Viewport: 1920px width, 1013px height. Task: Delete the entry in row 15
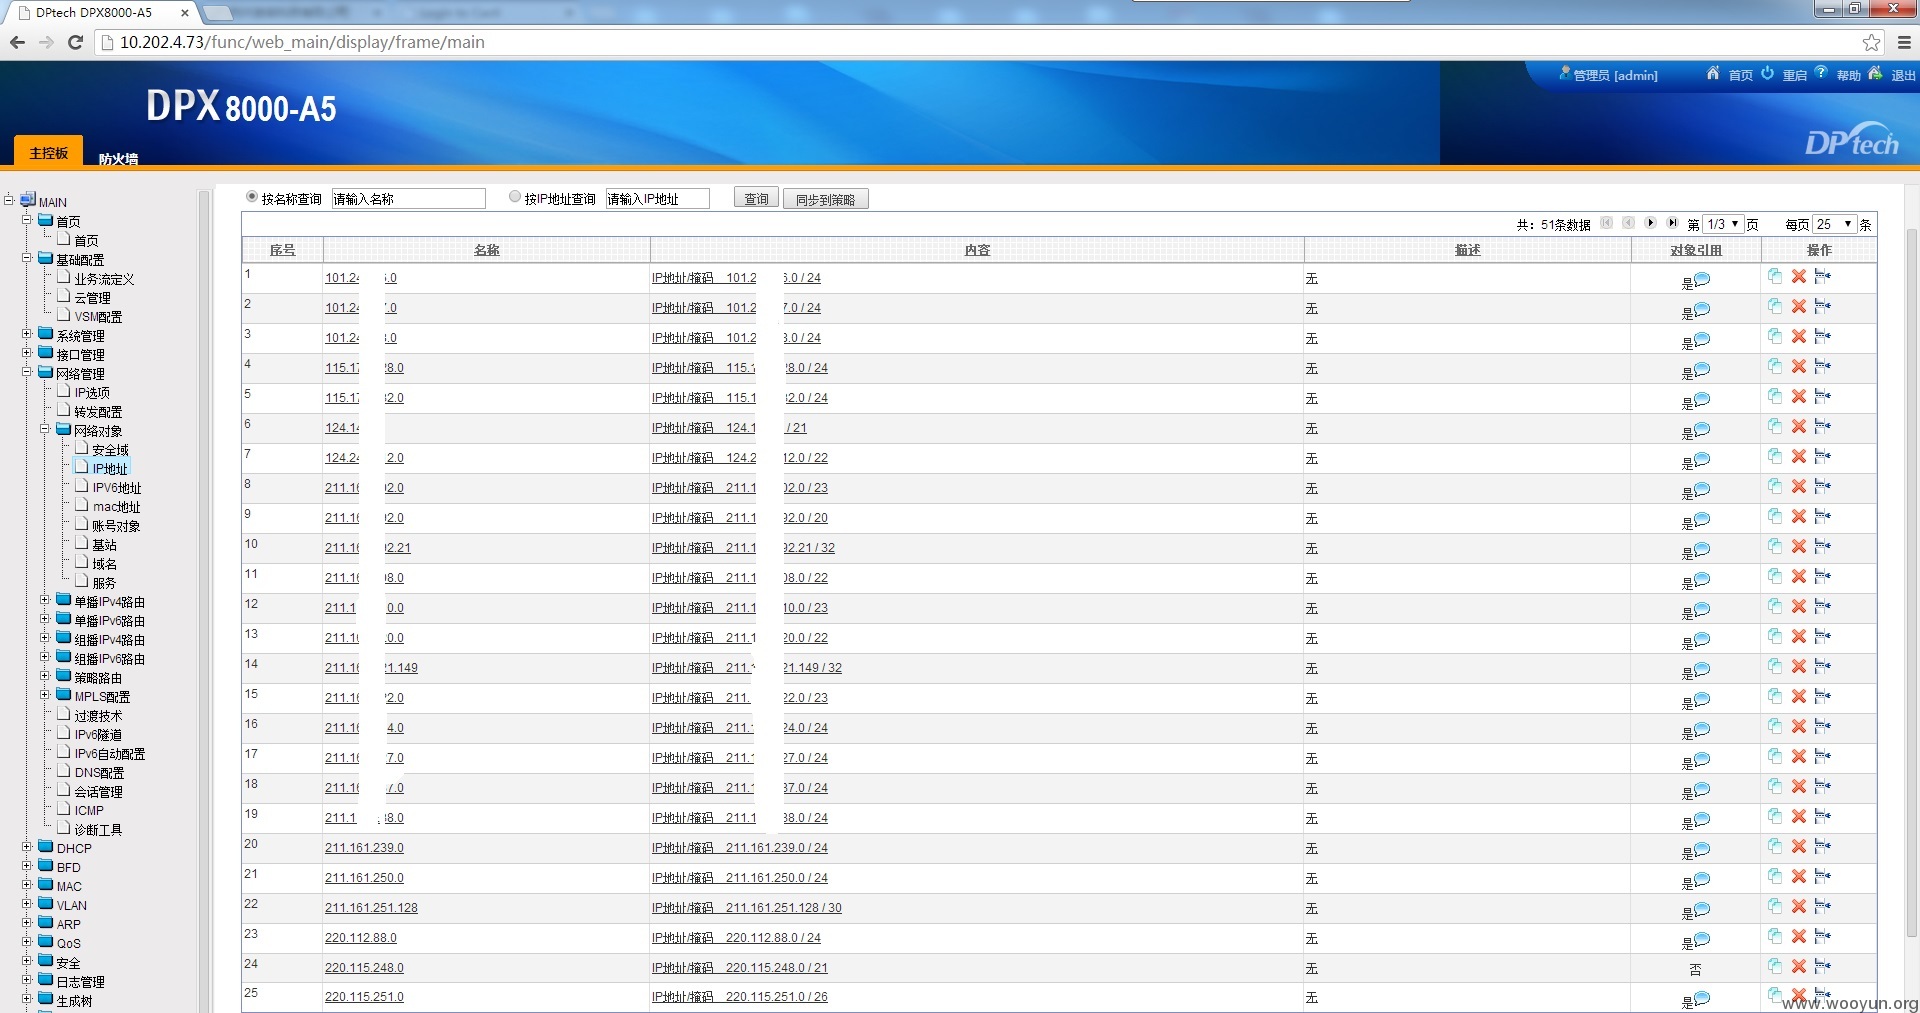coord(1798,697)
